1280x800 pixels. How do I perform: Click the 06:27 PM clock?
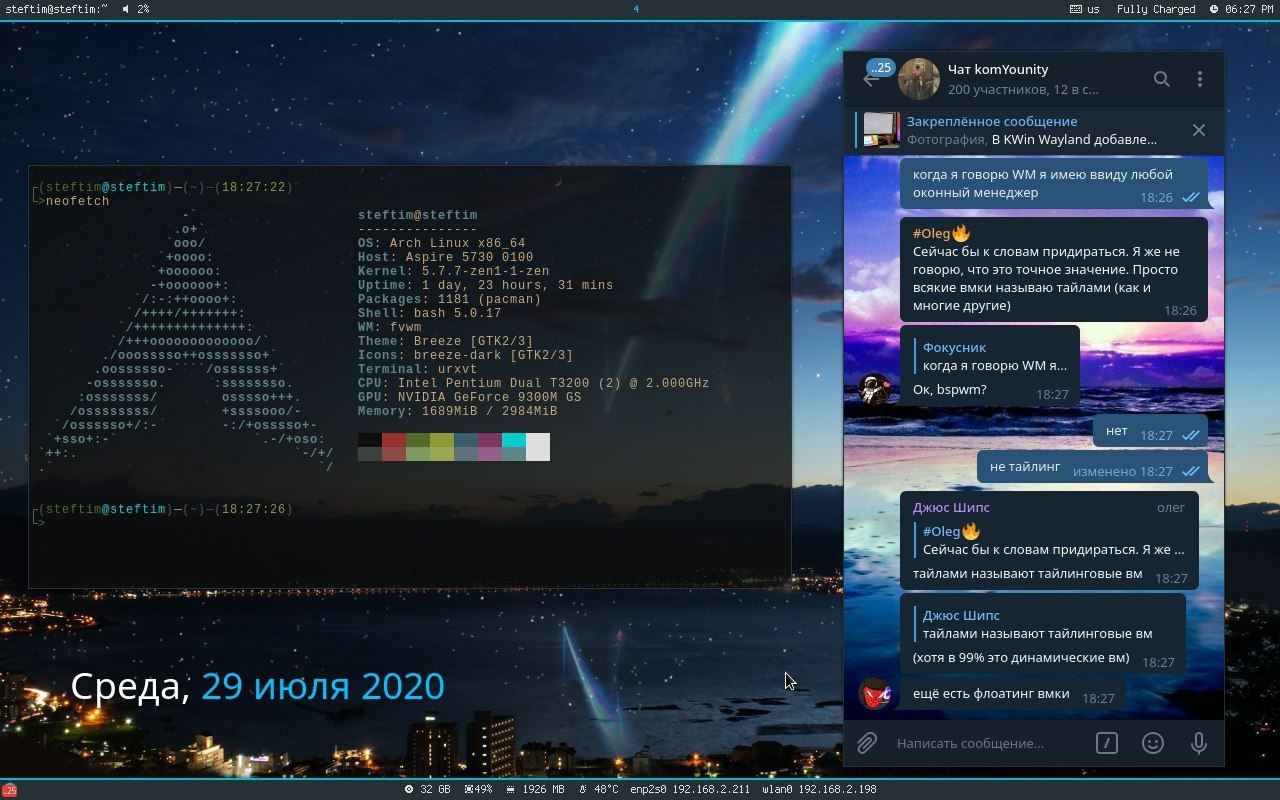(1241, 8)
